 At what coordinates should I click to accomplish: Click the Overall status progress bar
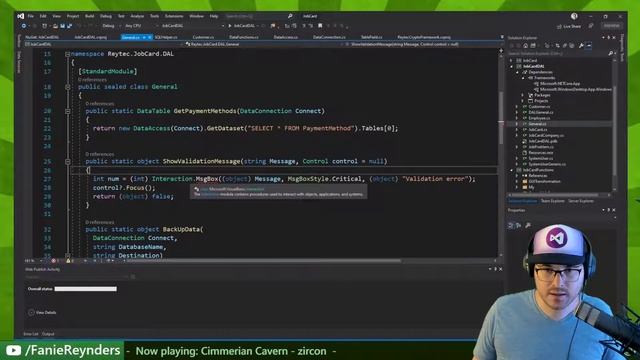click(86, 289)
